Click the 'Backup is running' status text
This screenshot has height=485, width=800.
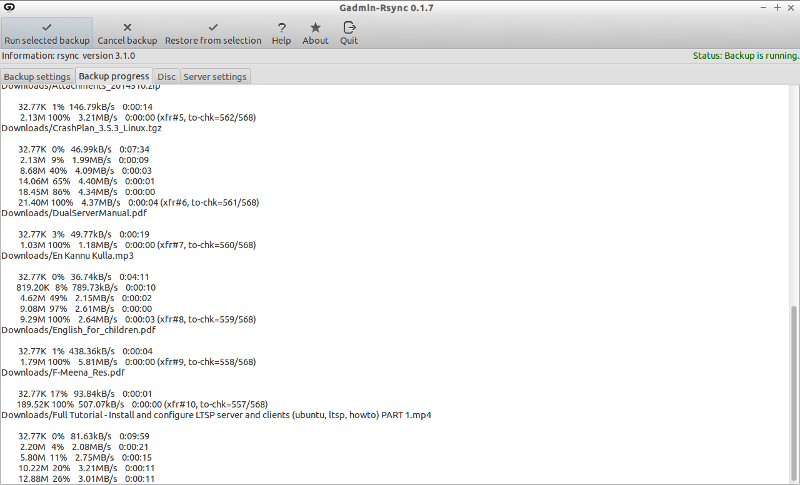click(744, 55)
